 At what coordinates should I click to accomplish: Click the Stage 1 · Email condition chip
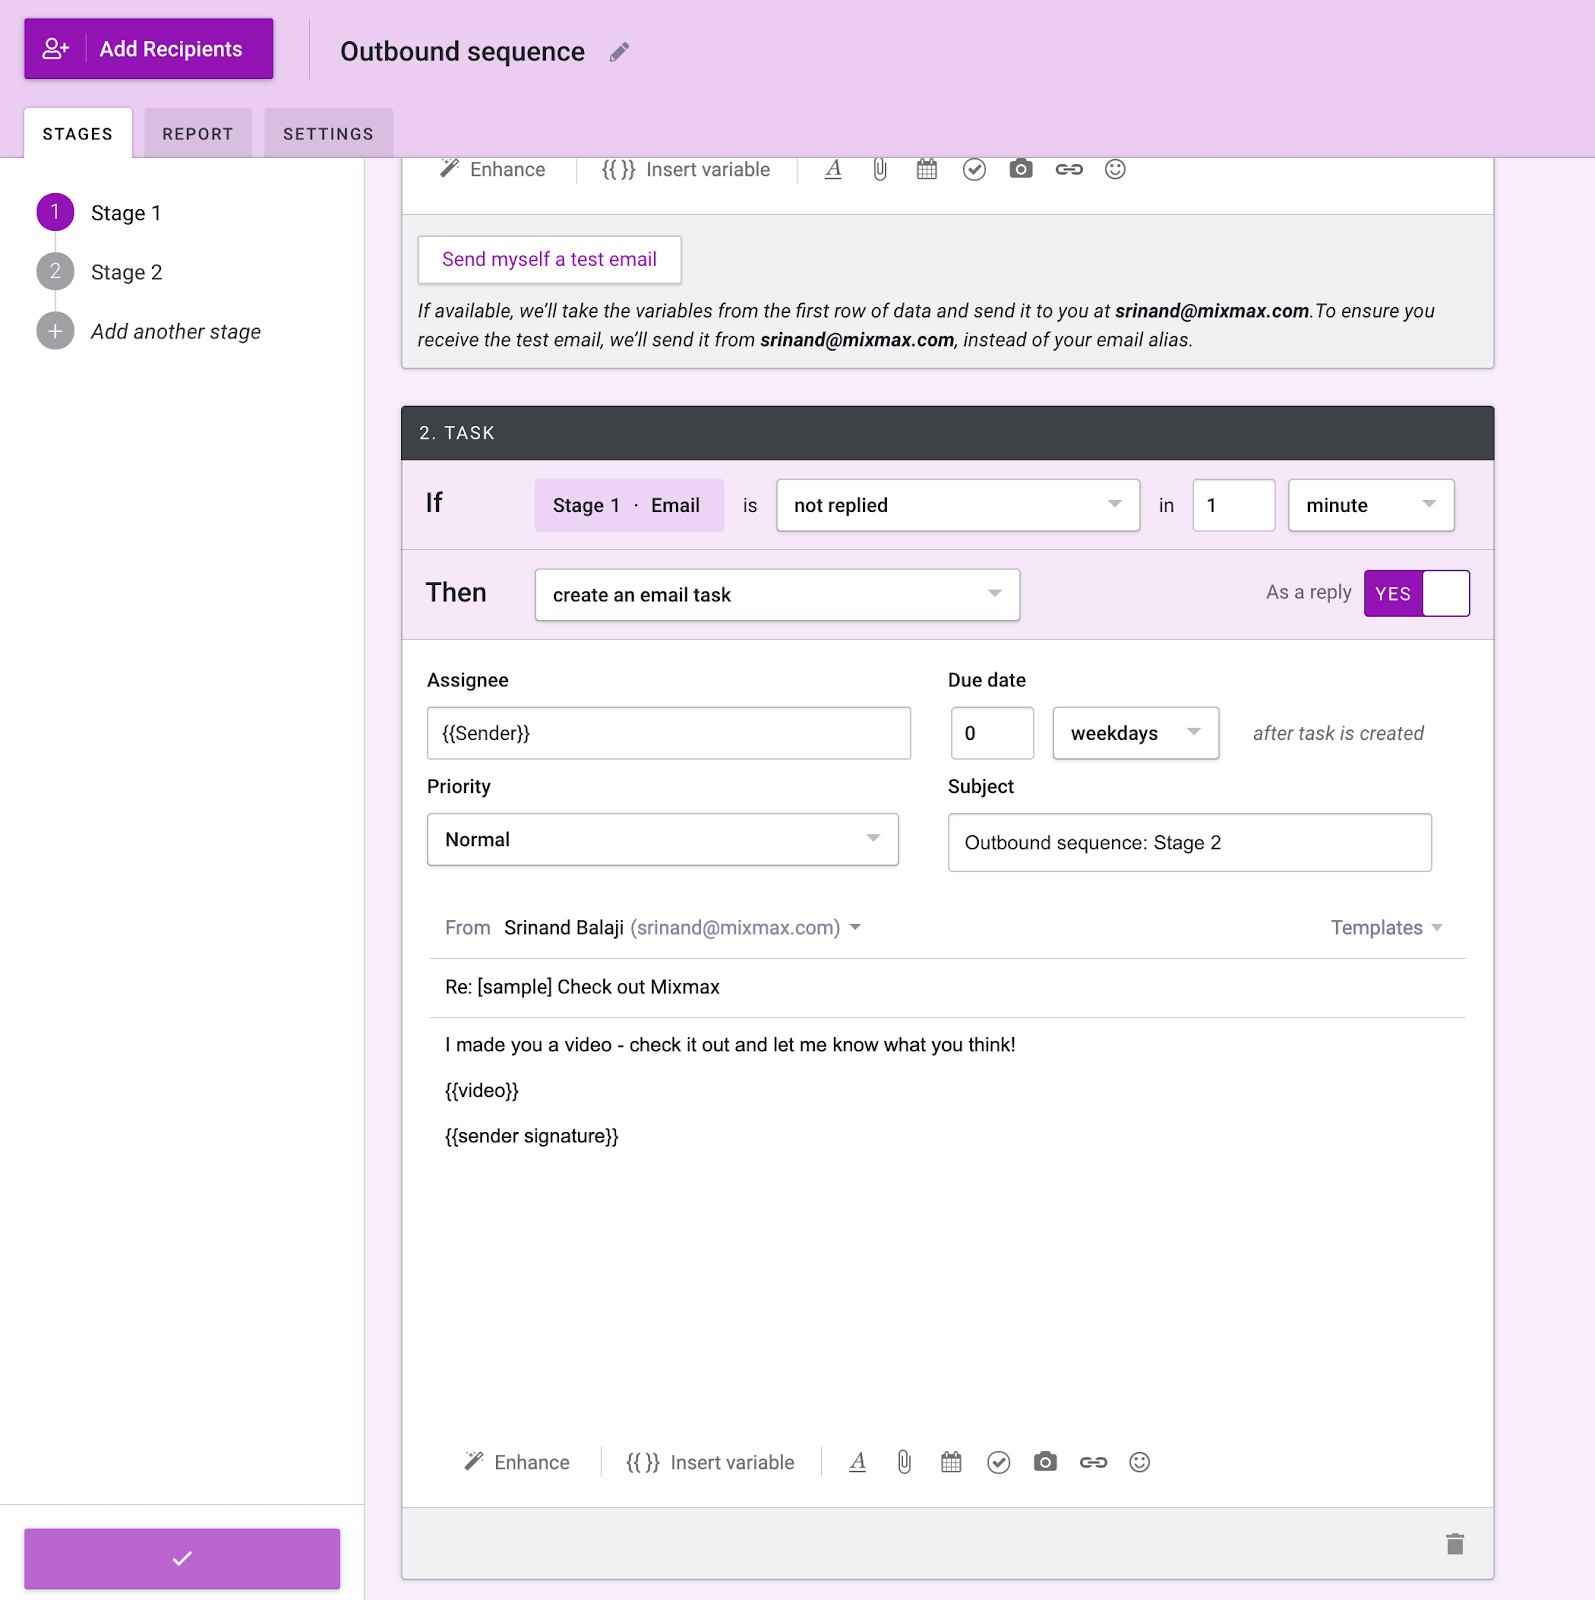coord(629,505)
